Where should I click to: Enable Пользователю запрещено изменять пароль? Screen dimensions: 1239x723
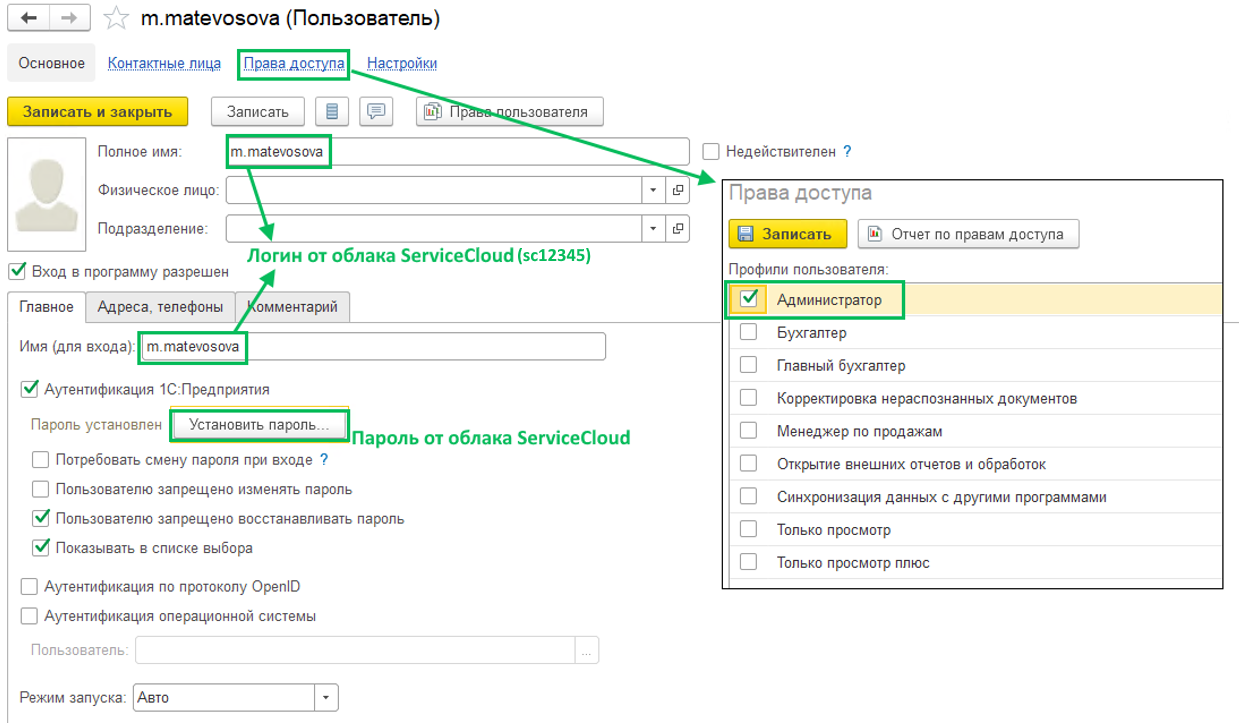click(x=41, y=489)
